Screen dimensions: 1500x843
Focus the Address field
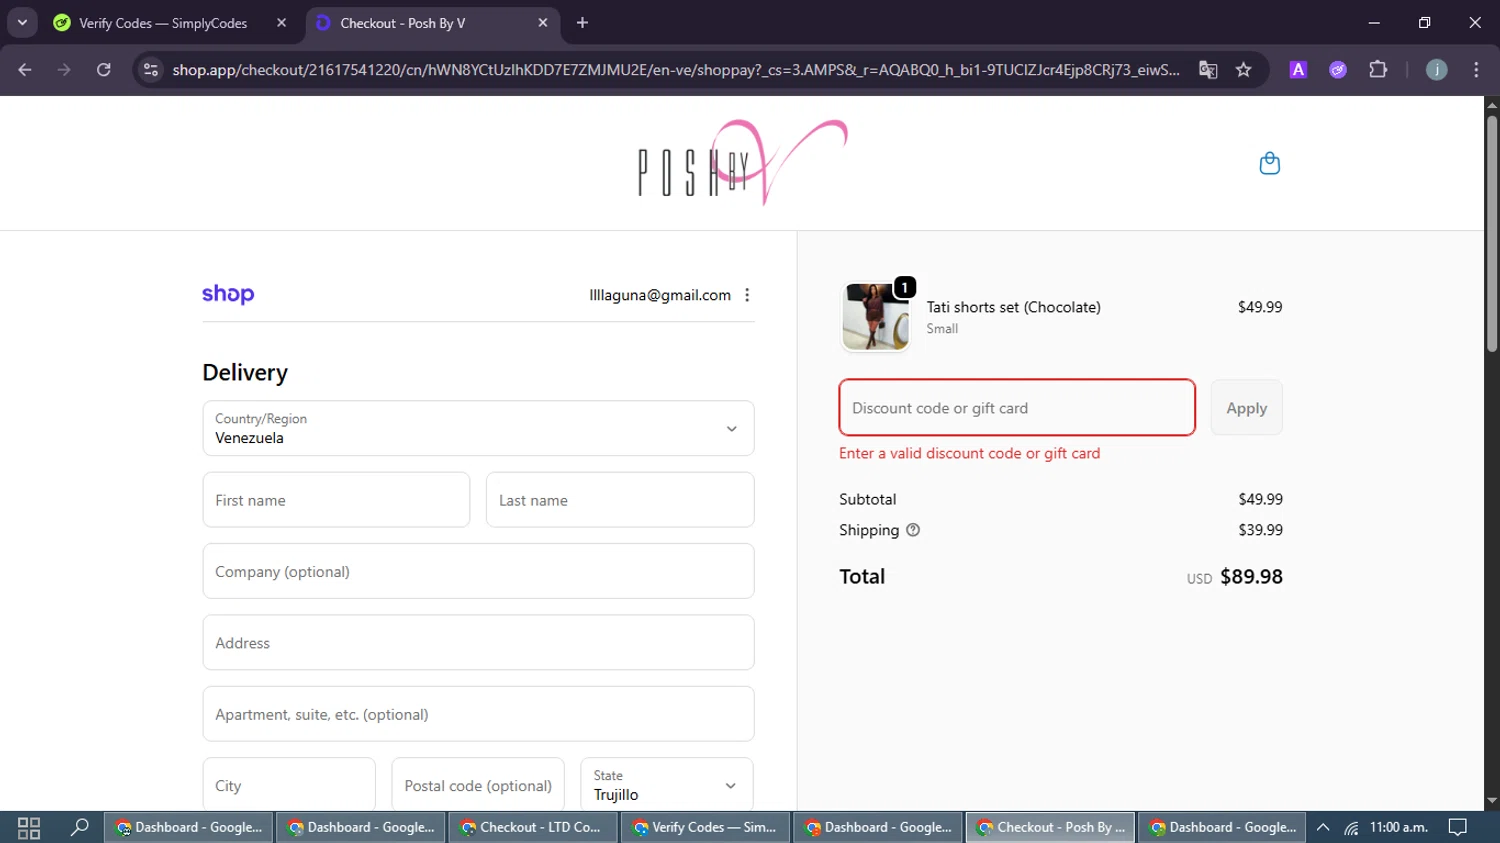tap(478, 642)
